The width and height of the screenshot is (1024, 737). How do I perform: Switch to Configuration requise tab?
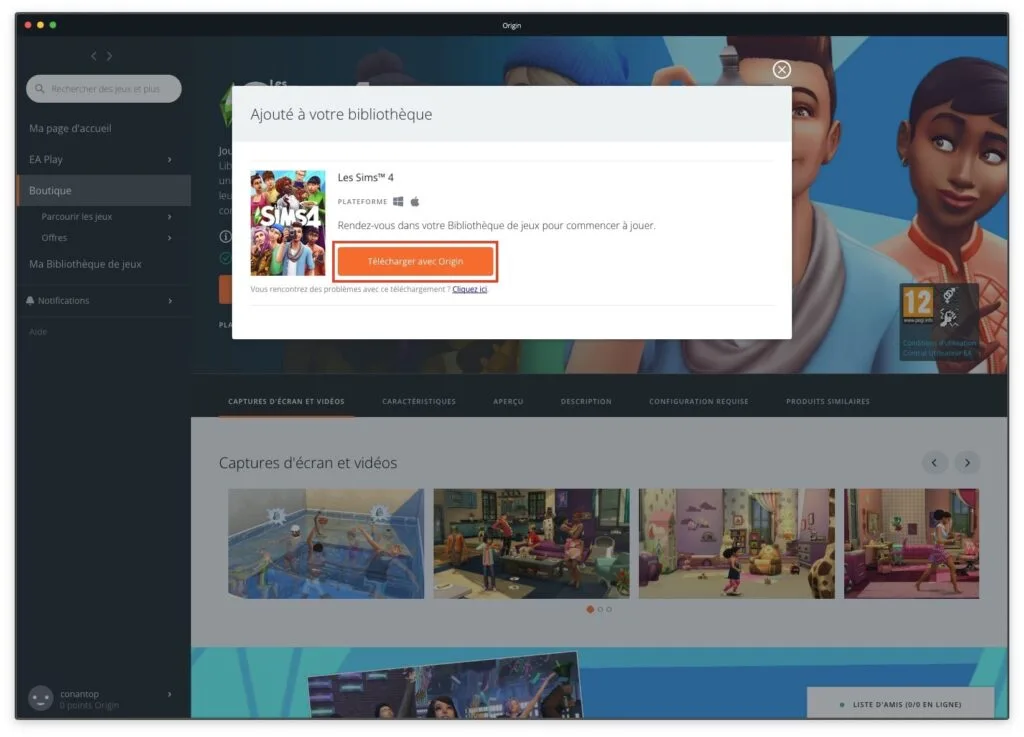click(699, 401)
